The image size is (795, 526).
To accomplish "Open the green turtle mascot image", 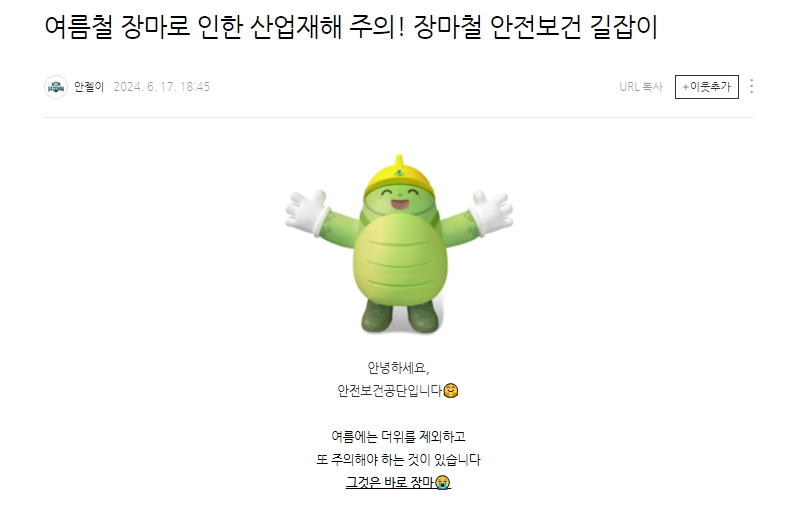I will (399, 244).
